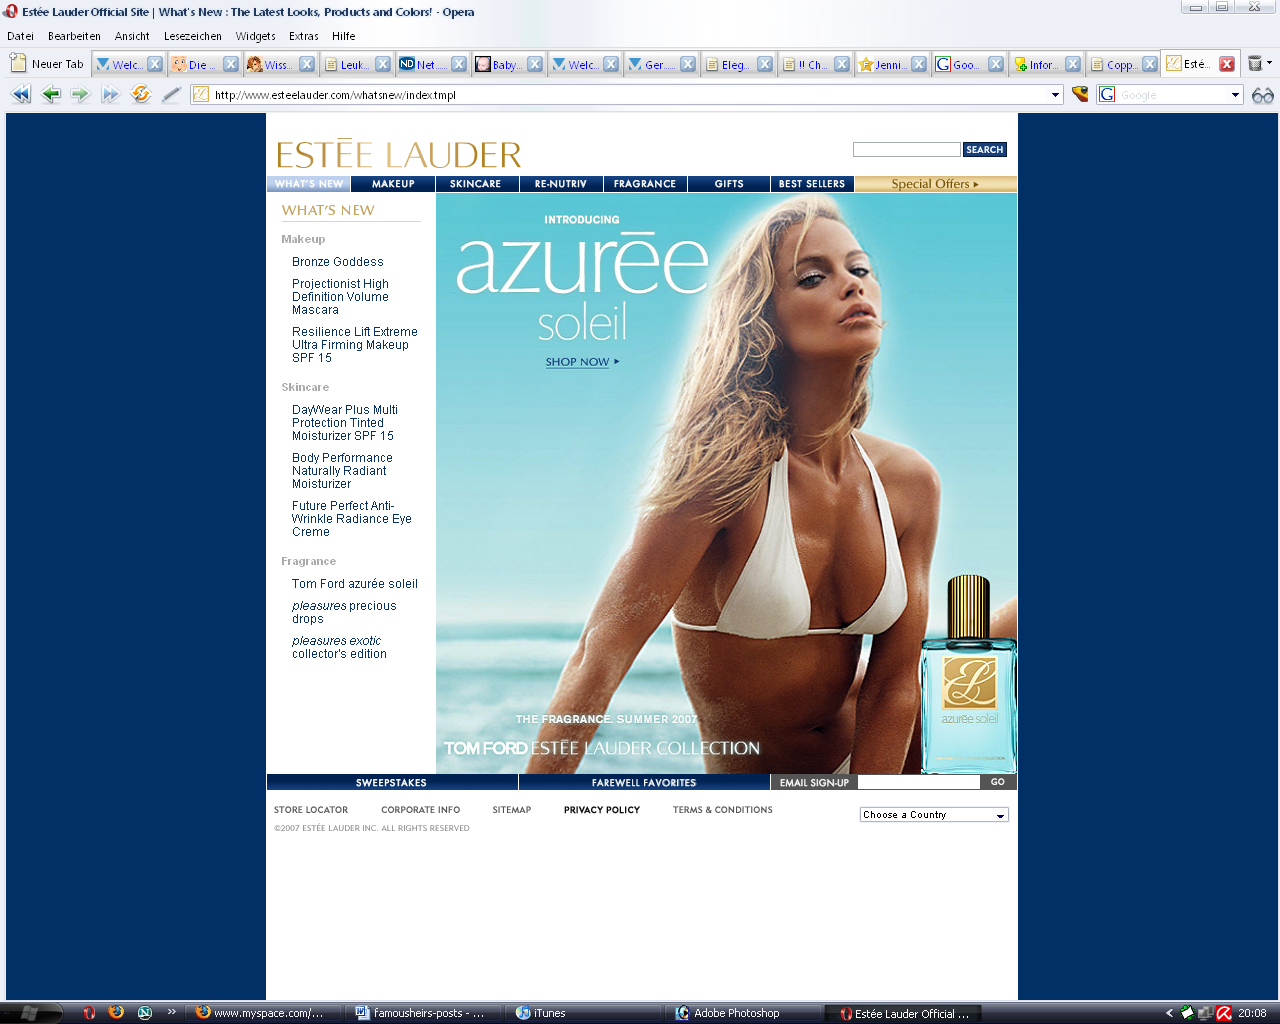
Task: Click the FAREWELL FAVORITES bar
Action: tap(644, 783)
